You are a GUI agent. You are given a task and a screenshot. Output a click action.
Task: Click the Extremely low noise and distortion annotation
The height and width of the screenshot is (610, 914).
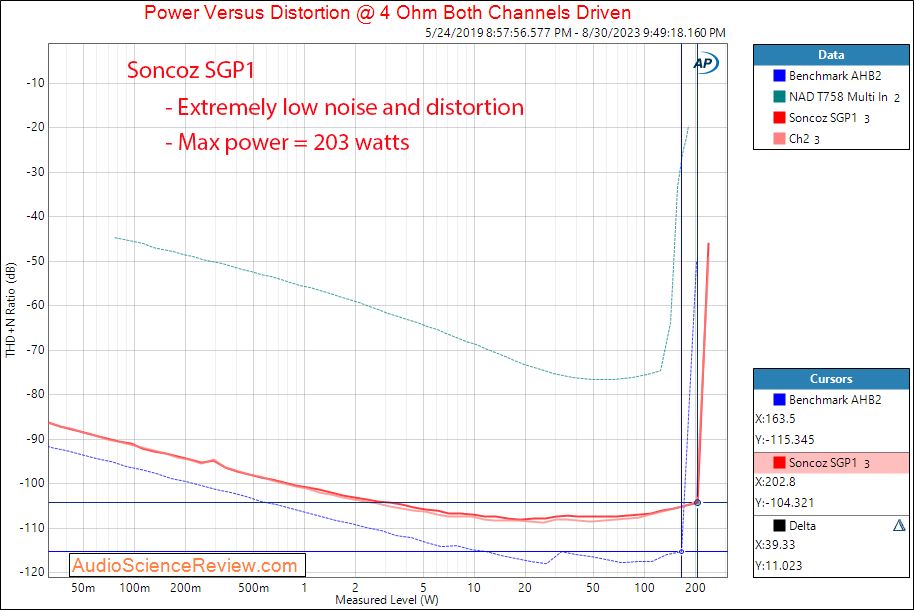pos(344,107)
